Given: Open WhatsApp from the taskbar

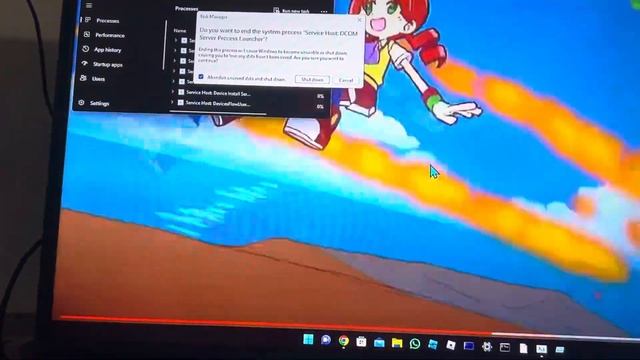Looking at the screenshot, I should coord(415,344).
